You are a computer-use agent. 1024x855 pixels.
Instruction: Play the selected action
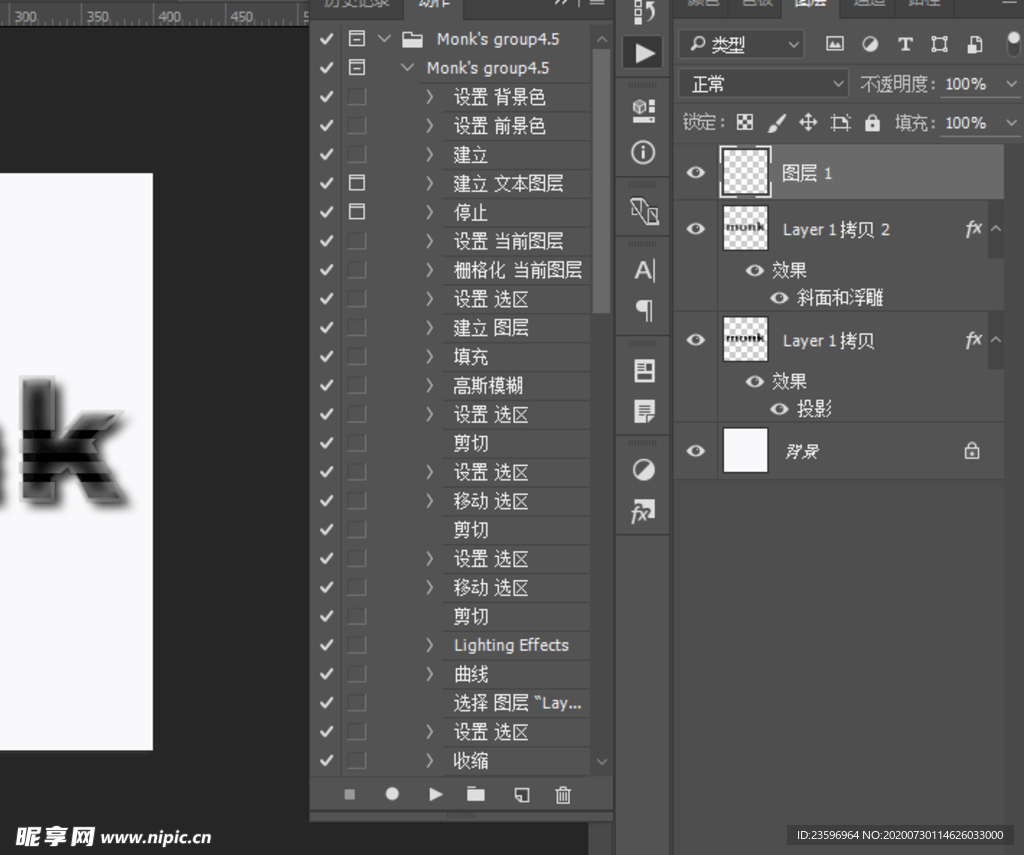[x=434, y=794]
